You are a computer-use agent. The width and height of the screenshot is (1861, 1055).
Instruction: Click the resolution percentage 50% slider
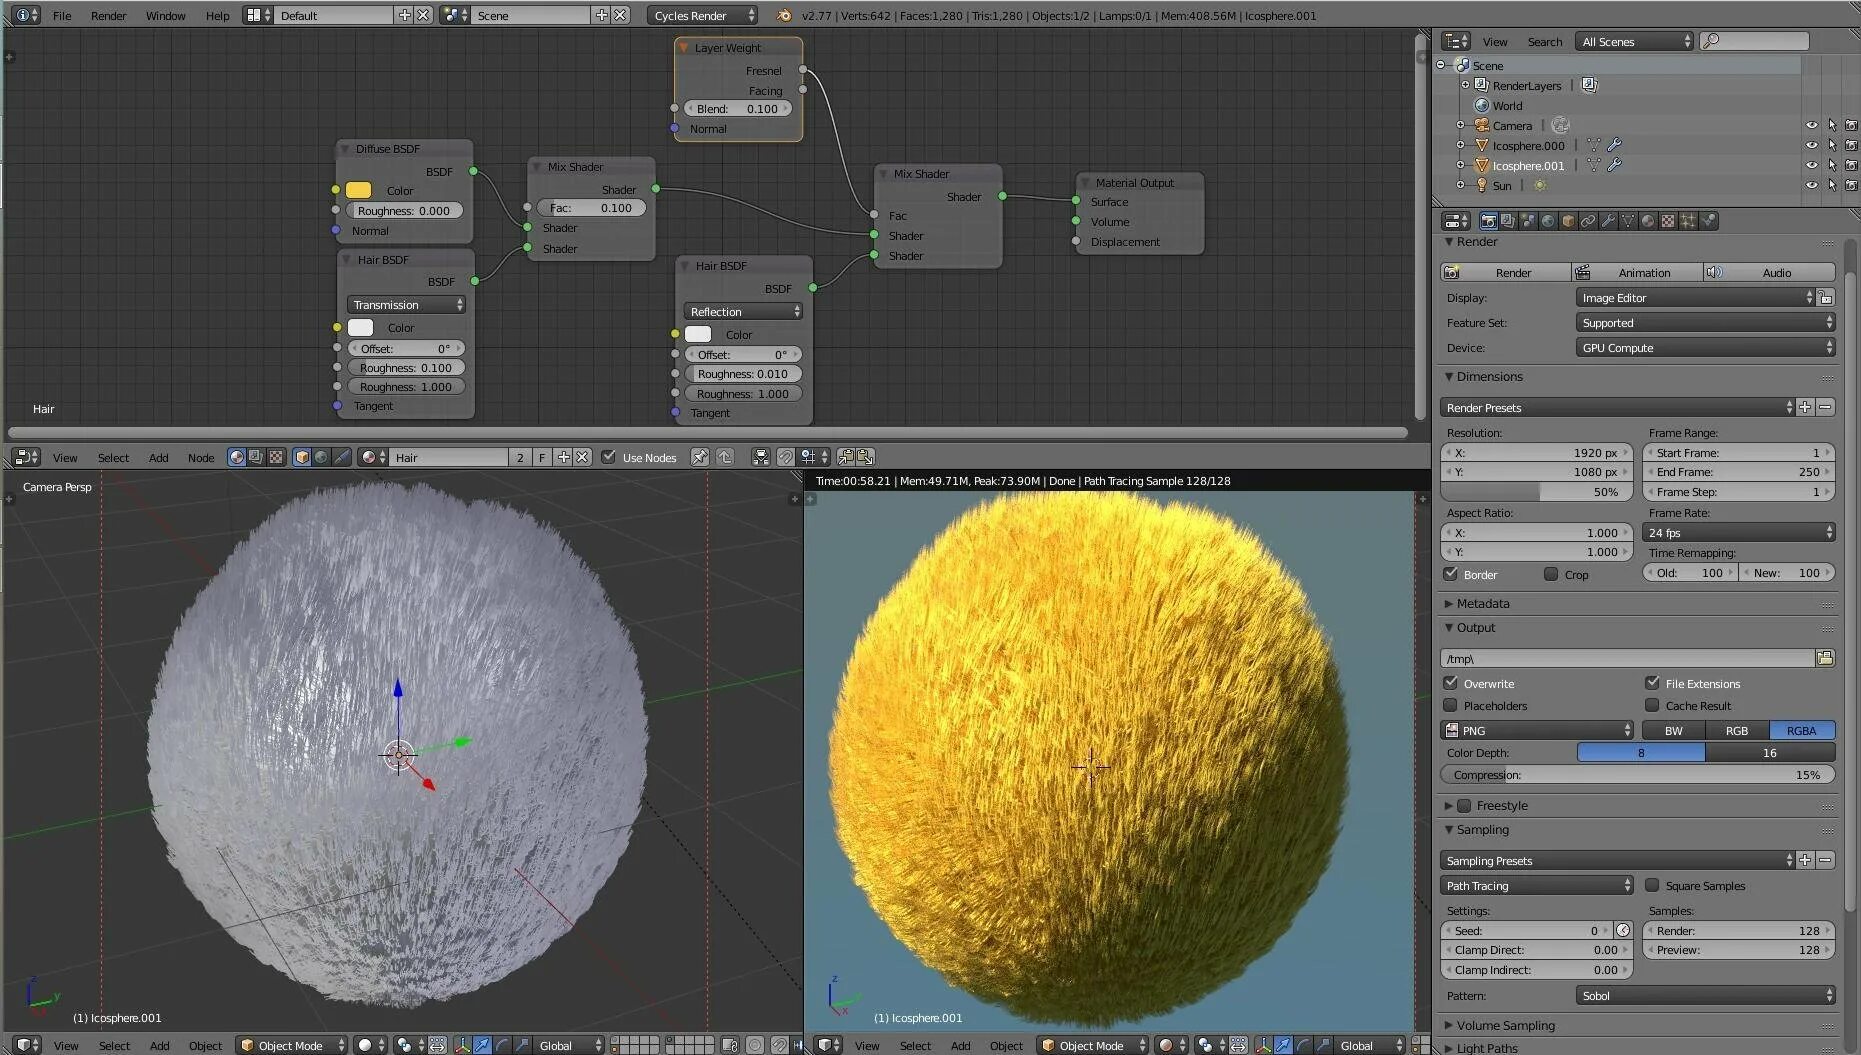click(x=1537, y=491)
